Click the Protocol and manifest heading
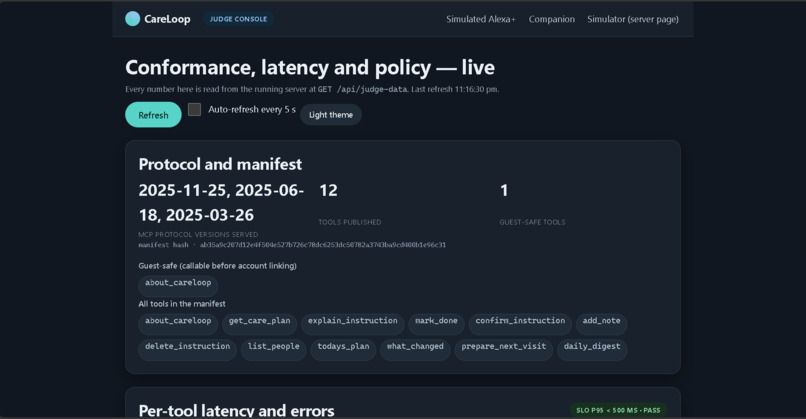The width and height of the screenshot is (806, 419). coord(220,164)
